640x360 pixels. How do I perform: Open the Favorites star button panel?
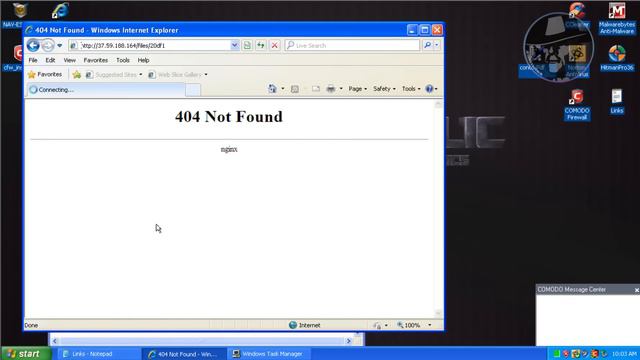click(45, 74)
